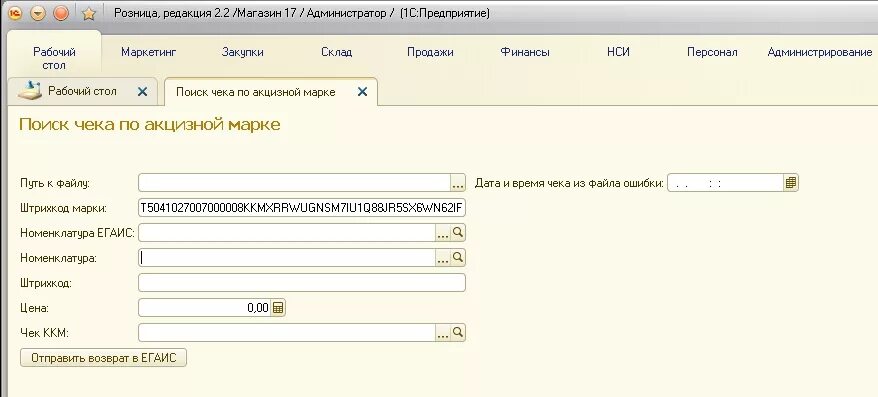Close the Поиск чека по акцизной марке tab

362,92
